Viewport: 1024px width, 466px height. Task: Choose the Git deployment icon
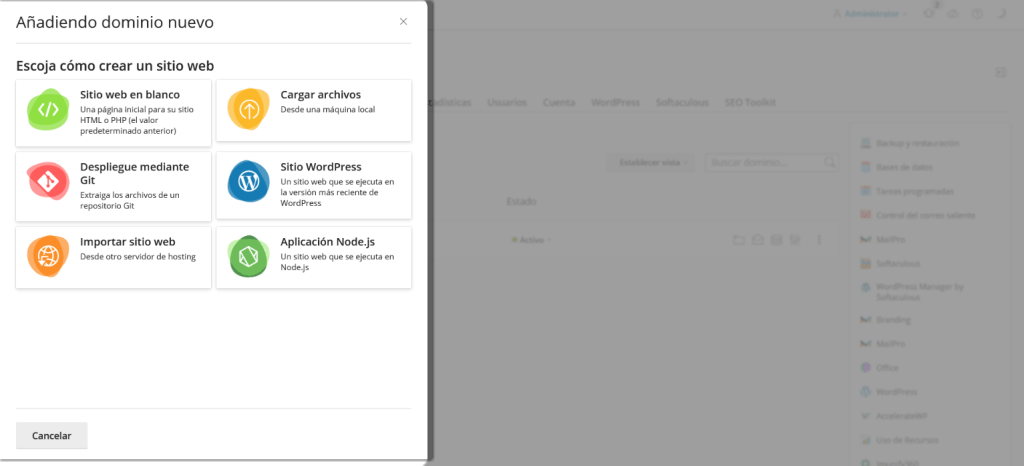pyautogui.click(x=47, y=181)
